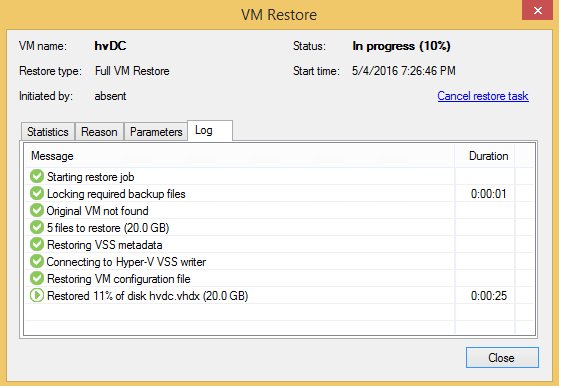Click the Close button
Viewport: 561px width, 388px height.
(502, 358)
